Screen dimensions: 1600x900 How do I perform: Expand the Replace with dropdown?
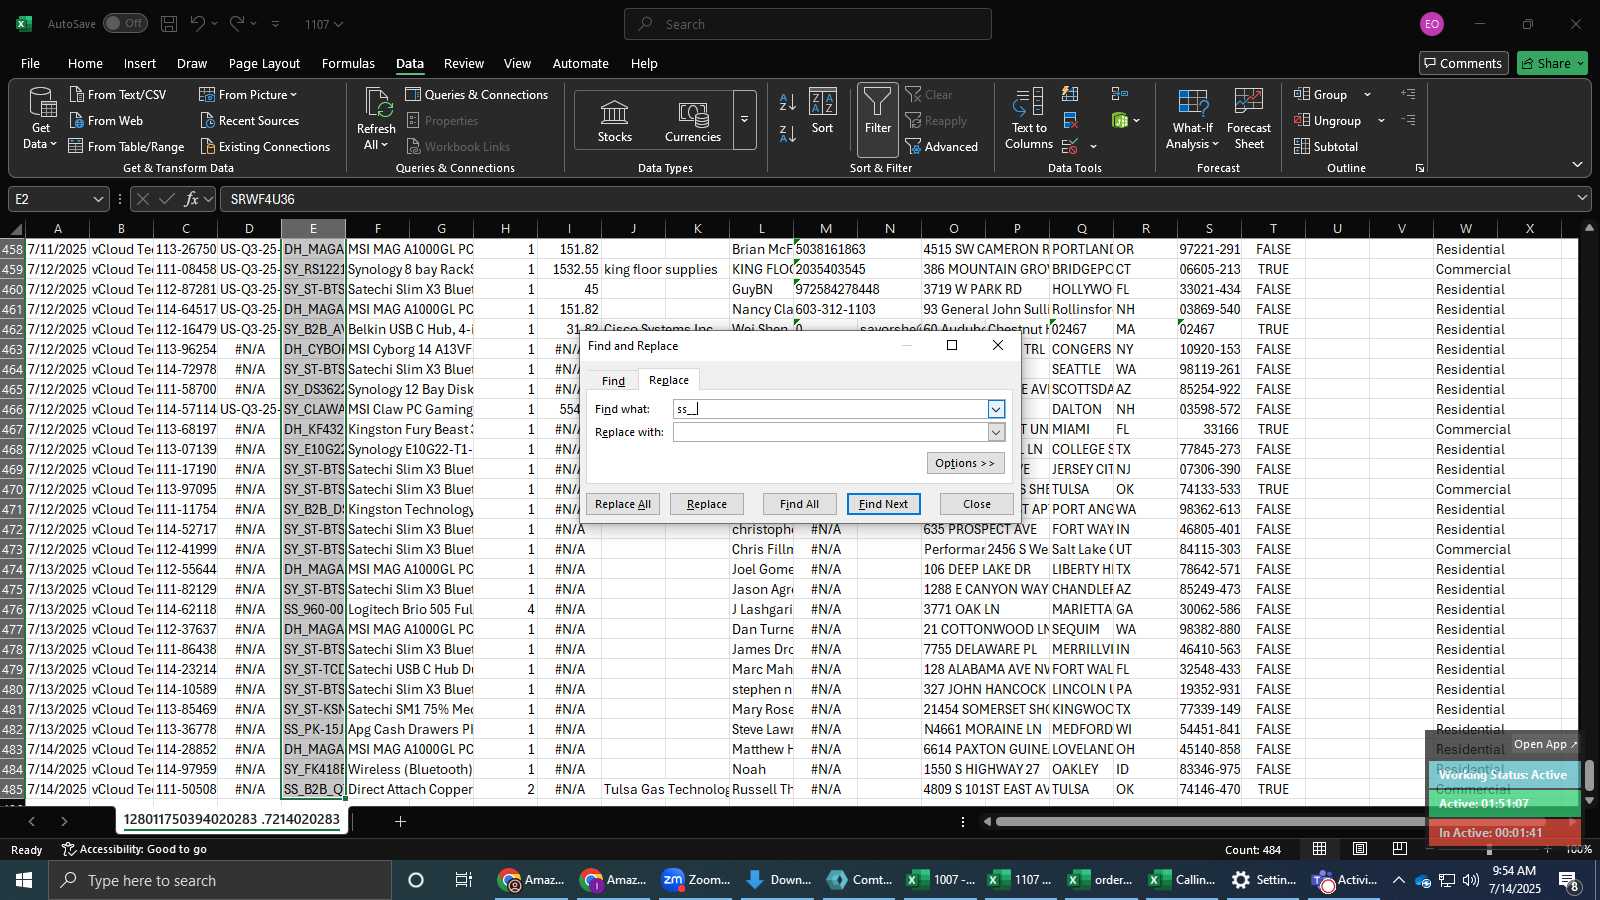tap(996, 432)
